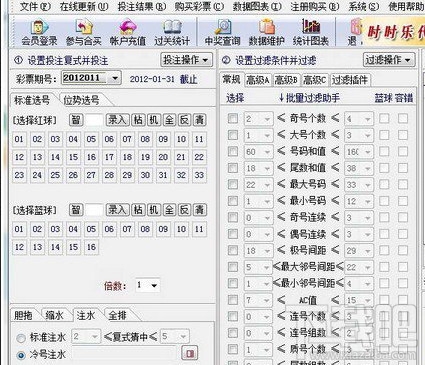Open 统计图表 chart icon
This screenshot has height=365, width=425.
(311, 33)
